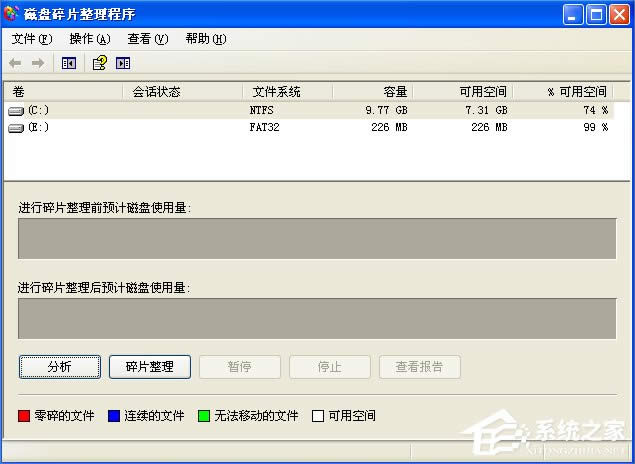Screen dimensions: 635x464
Task: Toggle the console tree pane icon
Action: click(69, 63)
